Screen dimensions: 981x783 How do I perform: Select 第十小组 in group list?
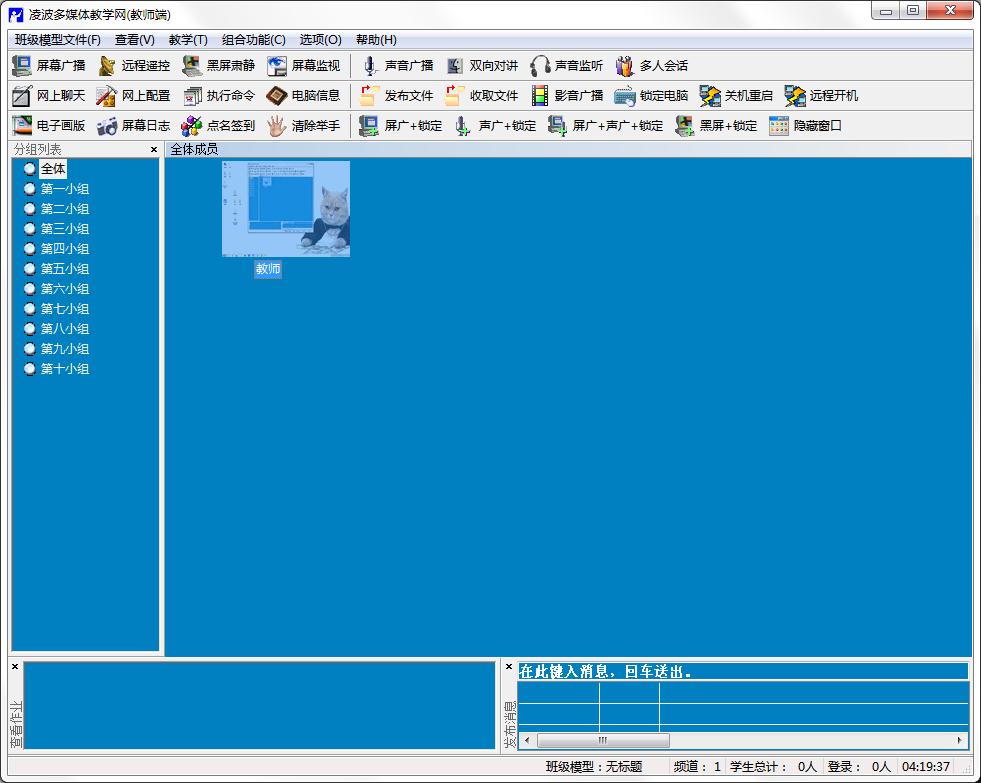[64, 369]
